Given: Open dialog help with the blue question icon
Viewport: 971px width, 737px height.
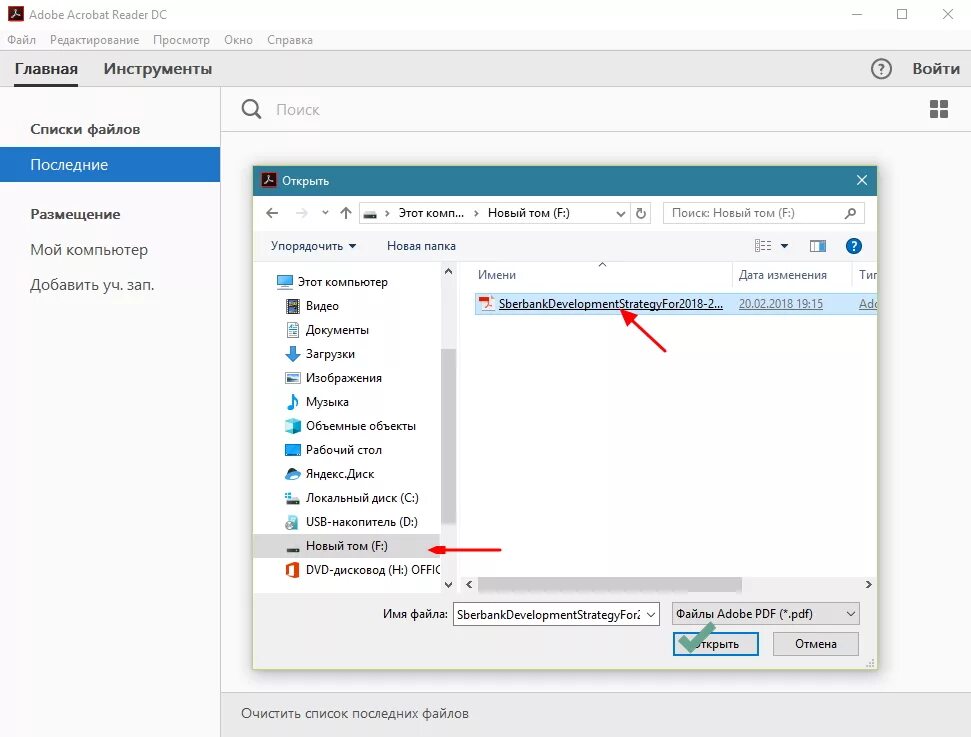Looking at the screenshot, I should [853, 246].
